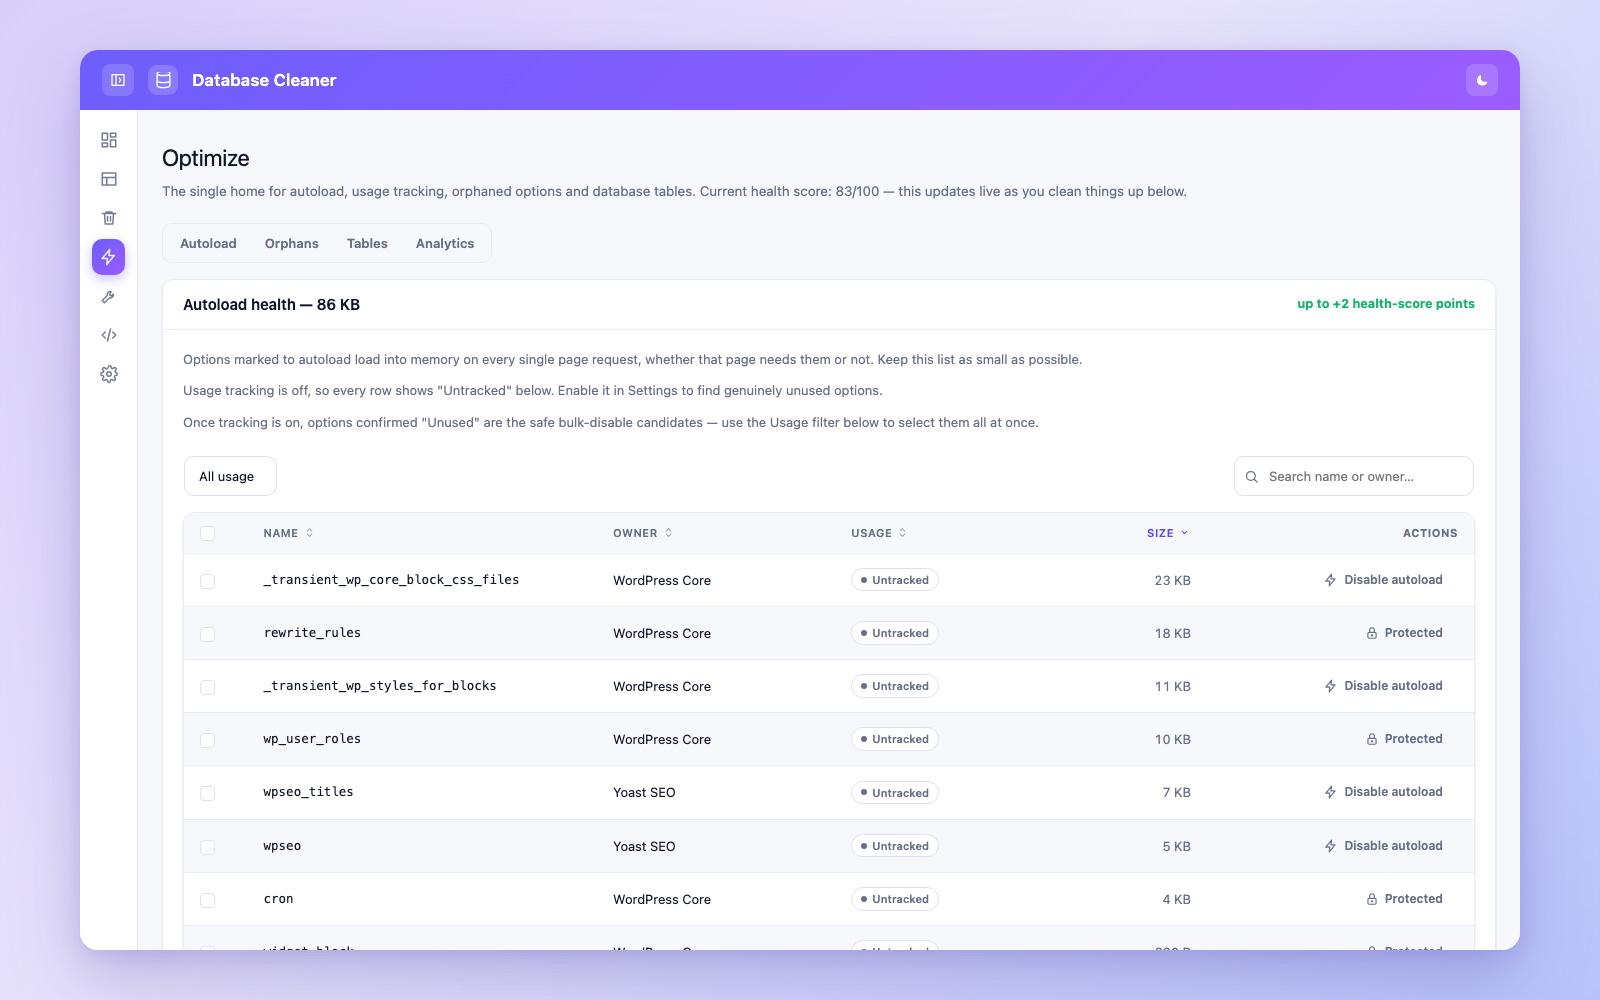
Task: Sort table by Name column
Action: click(288, 533)
